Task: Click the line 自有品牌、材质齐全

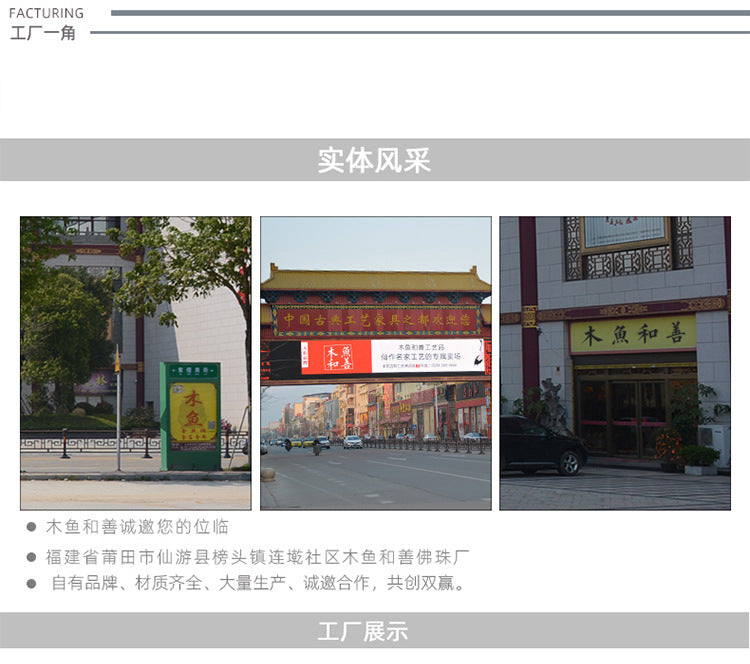Action: 258,583
